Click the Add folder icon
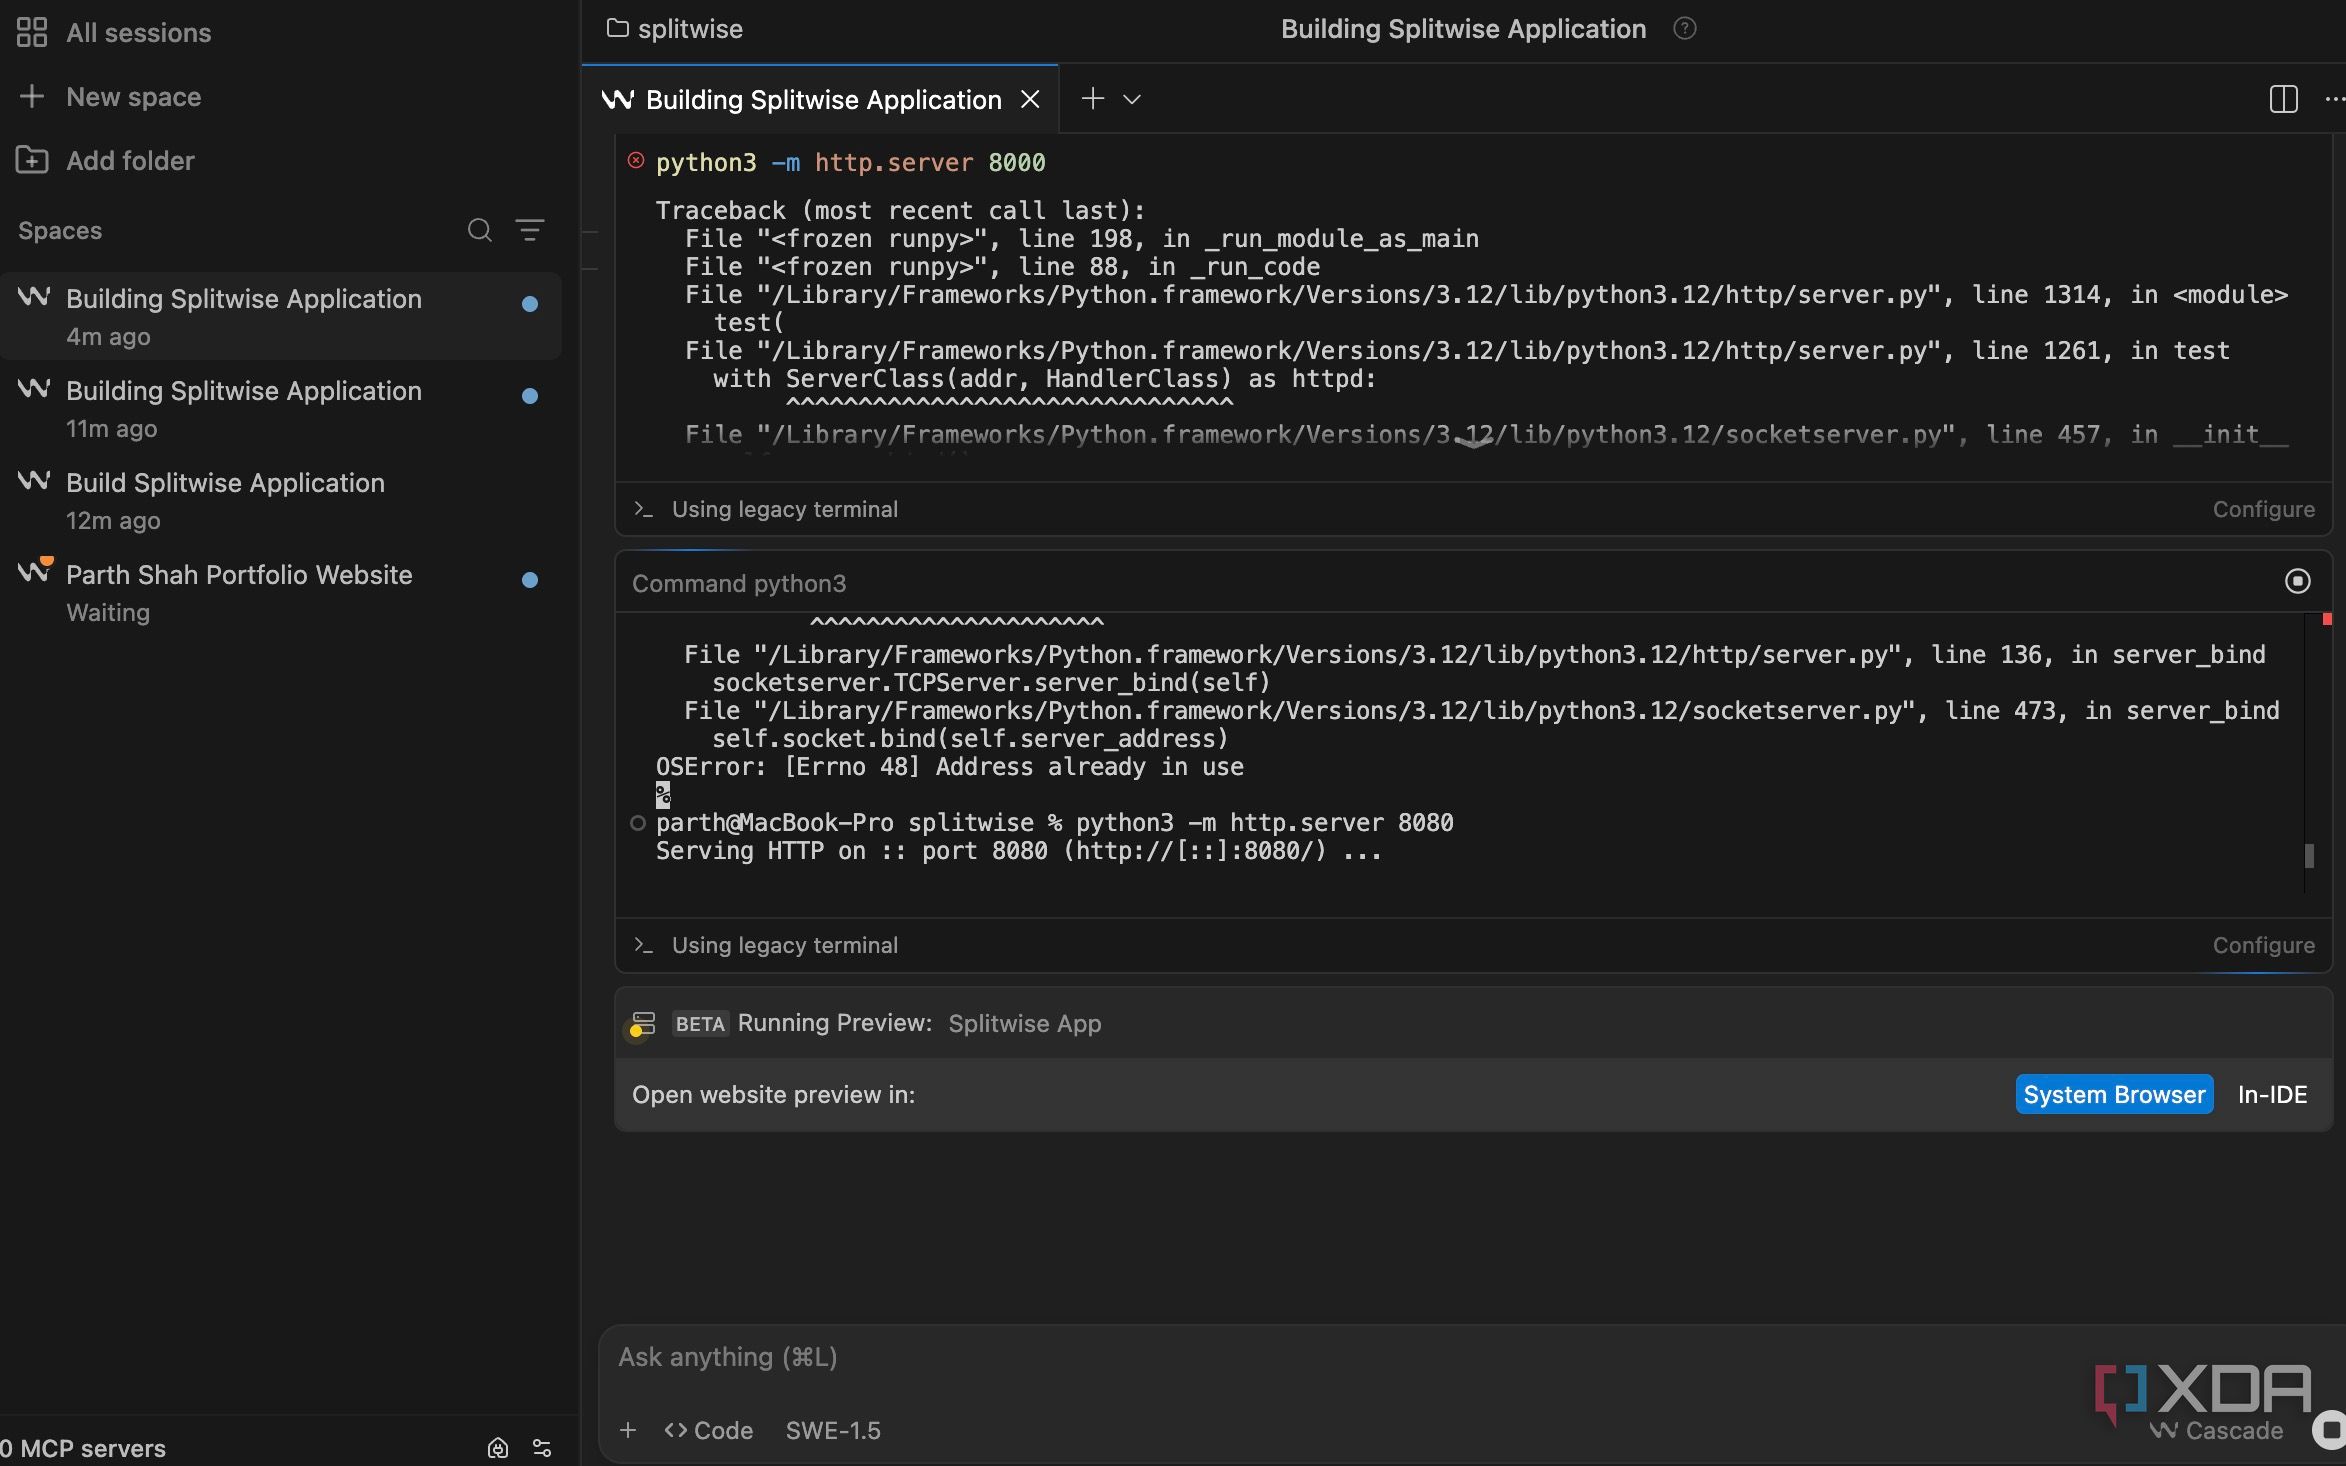 [x=32, y=160]
